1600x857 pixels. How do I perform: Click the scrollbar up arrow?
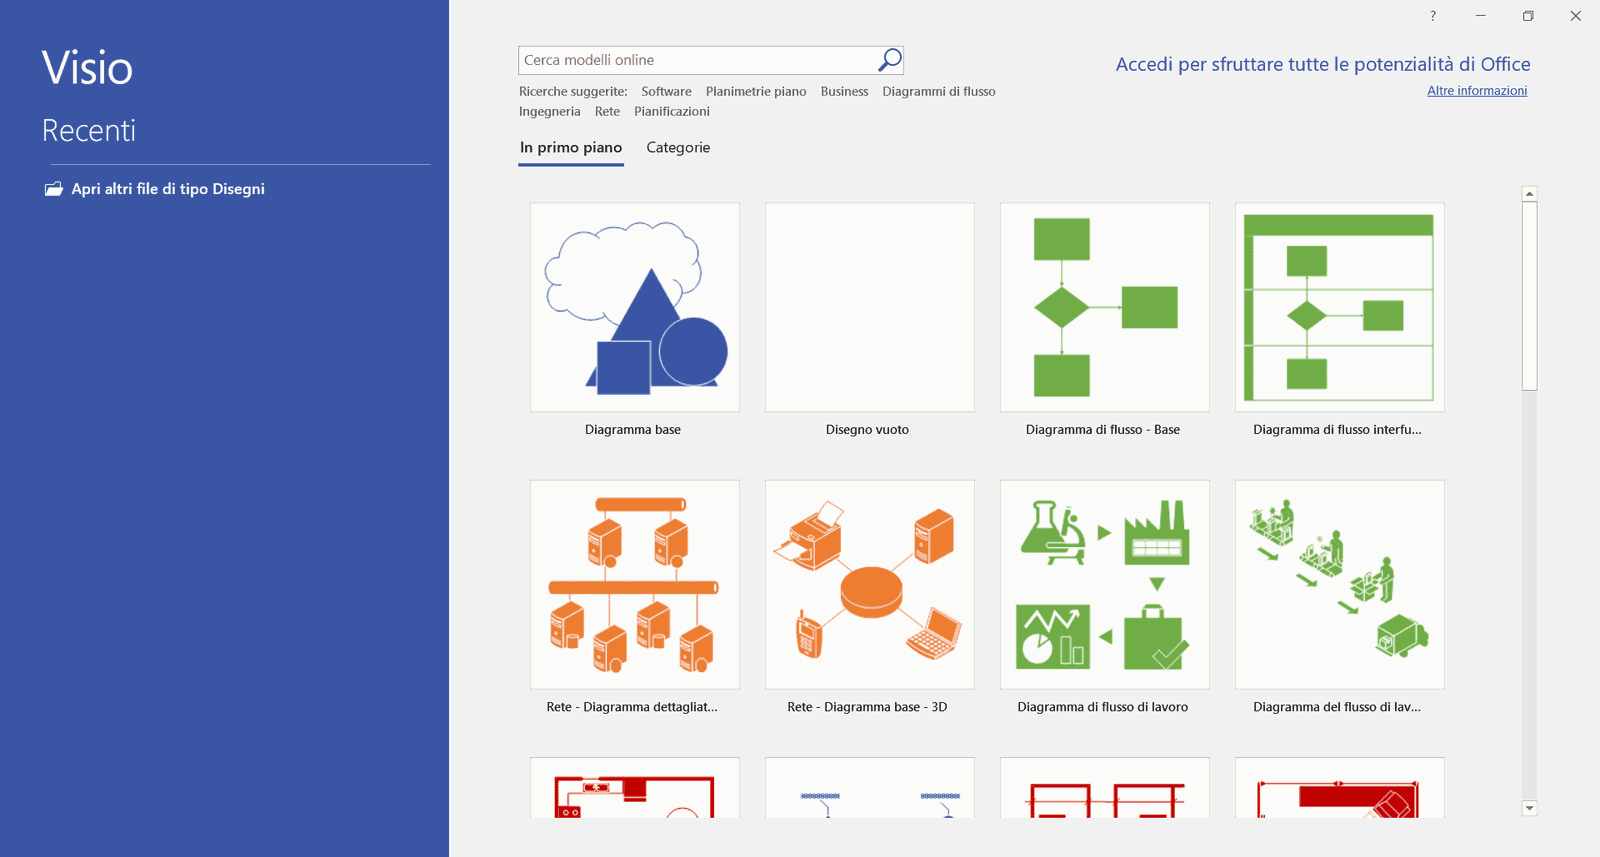(x=1529, y=193)
